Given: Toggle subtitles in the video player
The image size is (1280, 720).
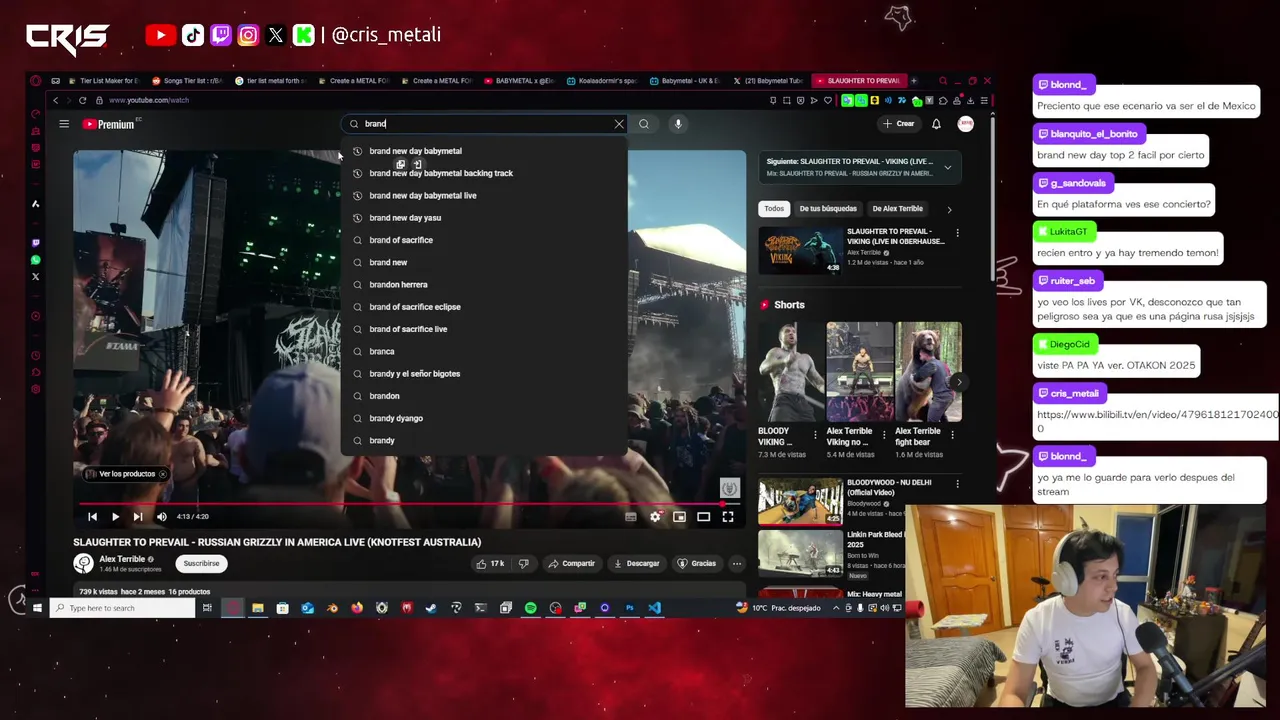Looking at the screenshot, I should 631,517.
